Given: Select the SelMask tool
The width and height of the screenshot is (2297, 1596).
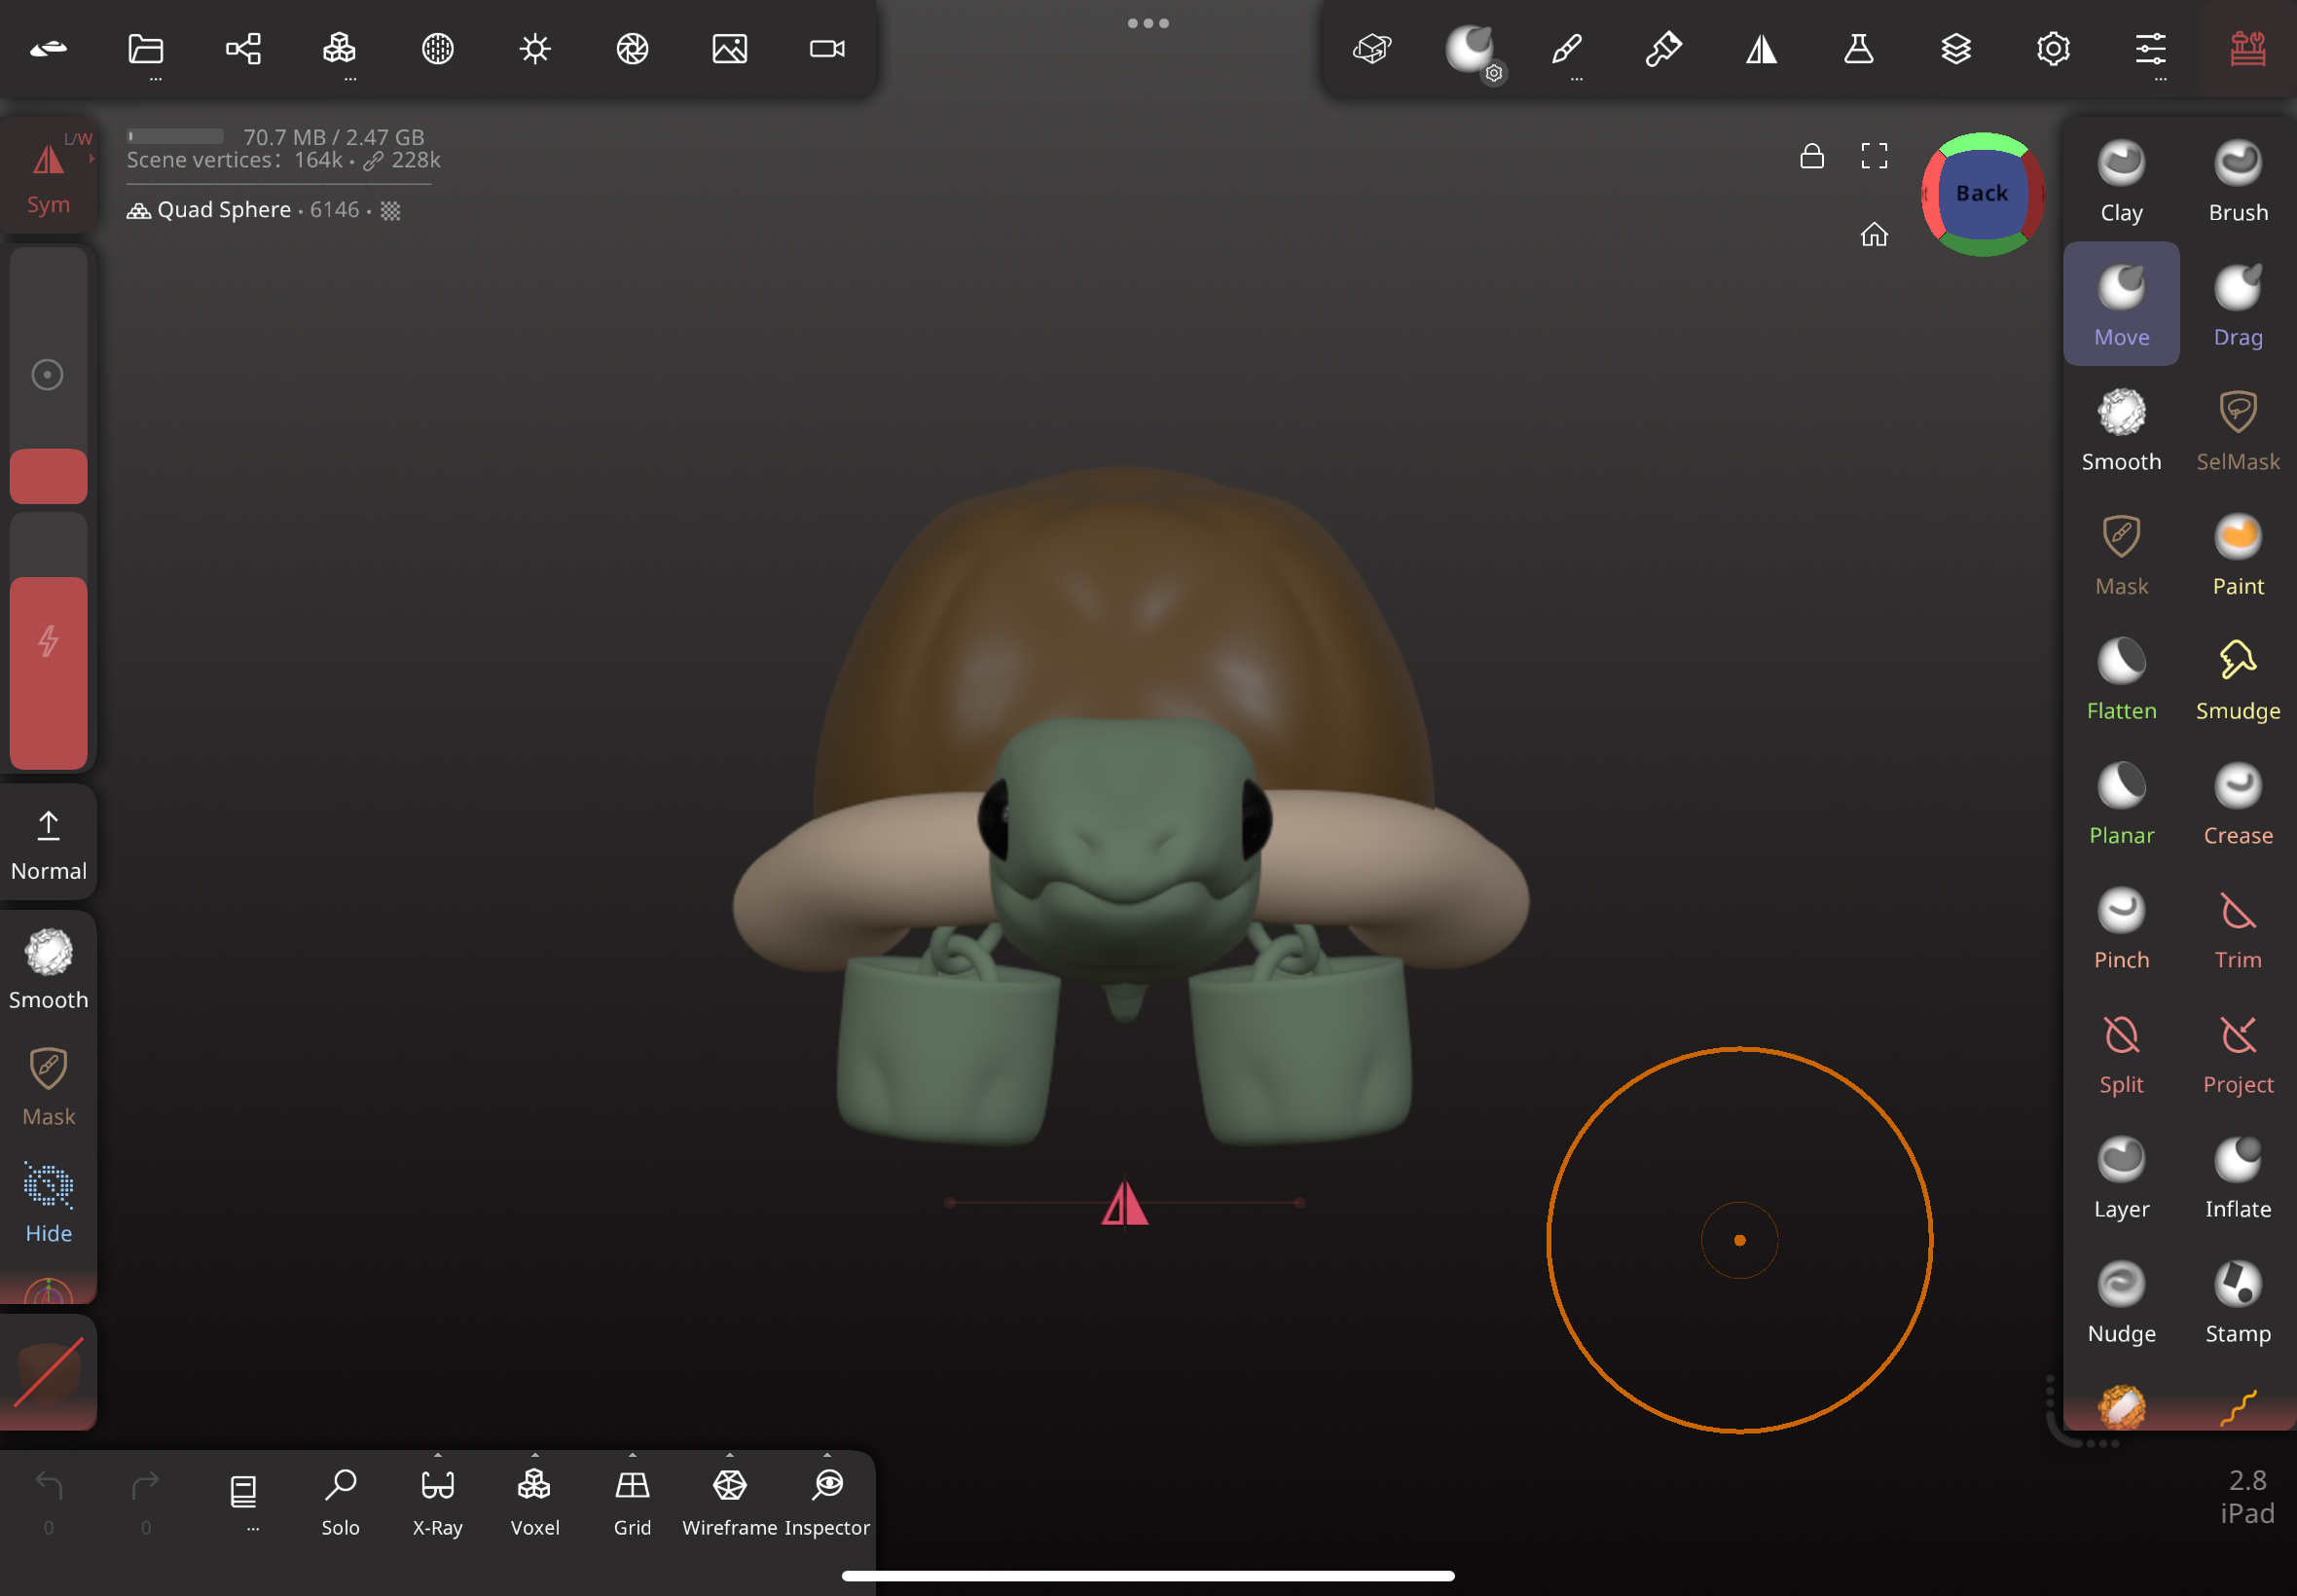Looking at the screenshot, I should point(2238,429).
